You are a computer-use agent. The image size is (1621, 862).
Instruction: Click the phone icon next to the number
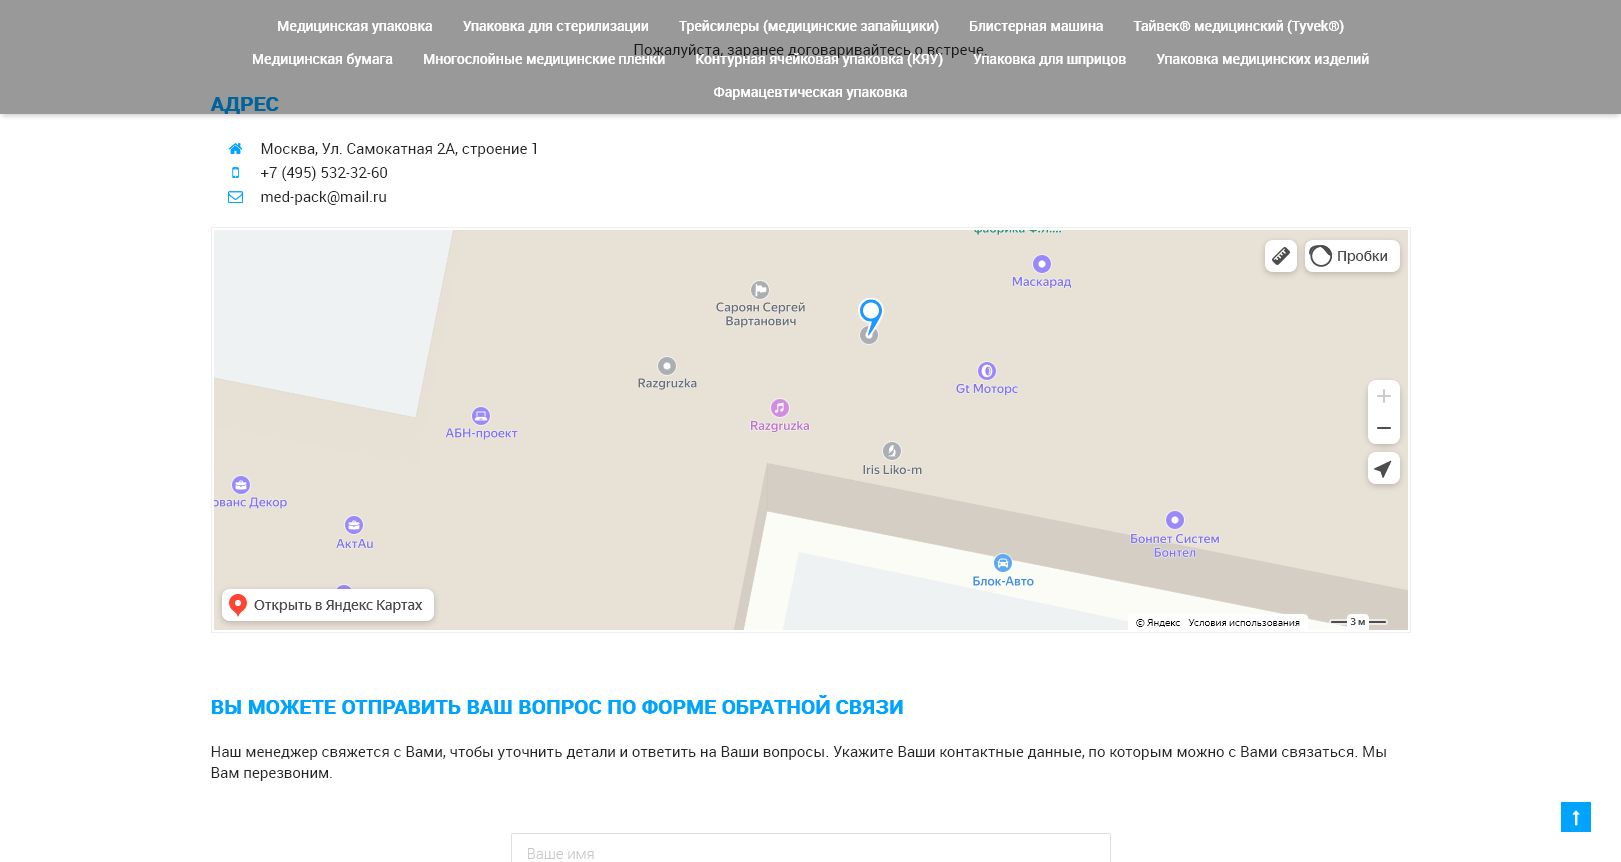pos(235,173)
